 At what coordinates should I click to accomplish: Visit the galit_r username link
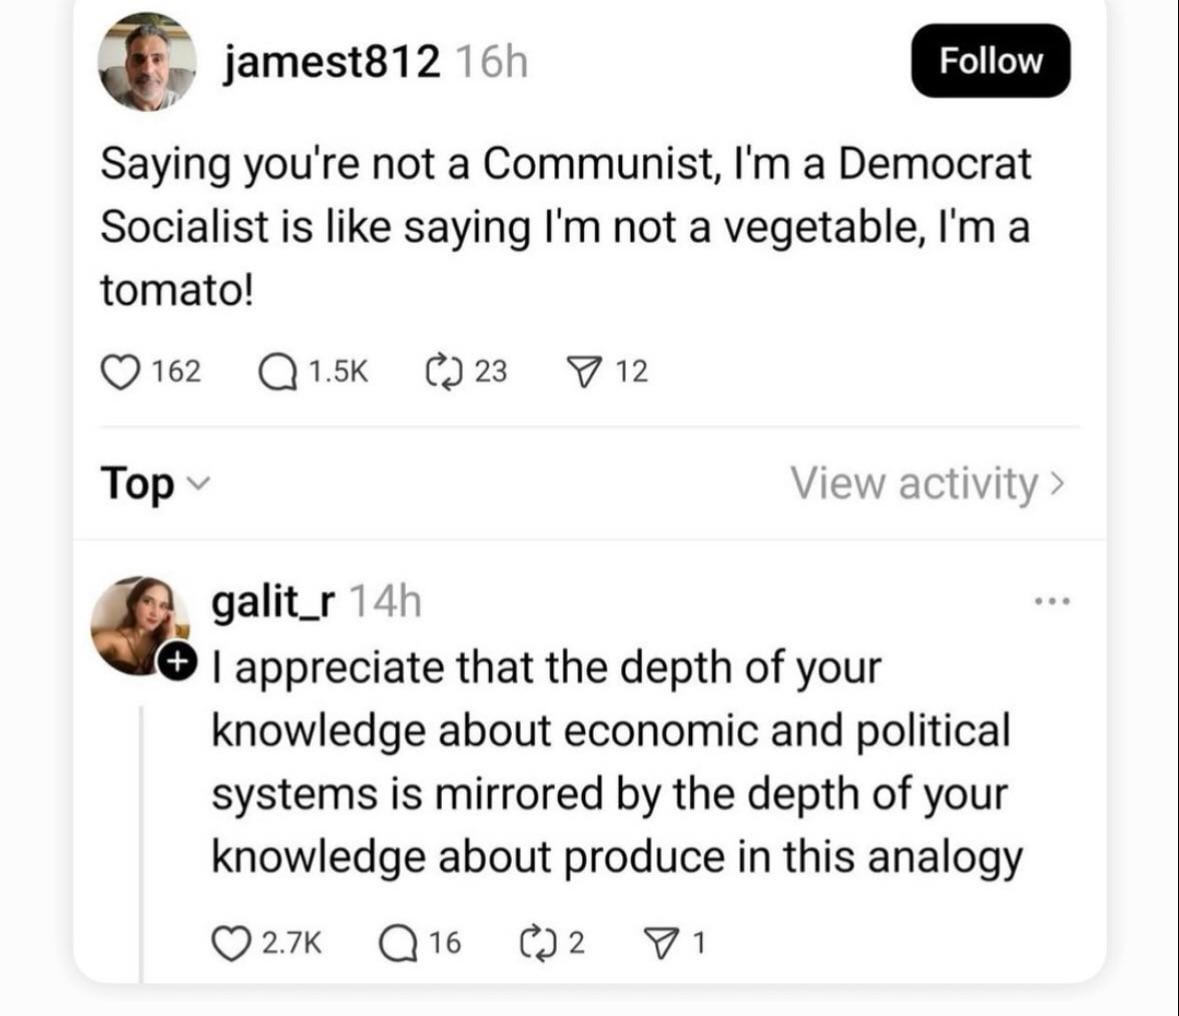[x=273, y=602]
